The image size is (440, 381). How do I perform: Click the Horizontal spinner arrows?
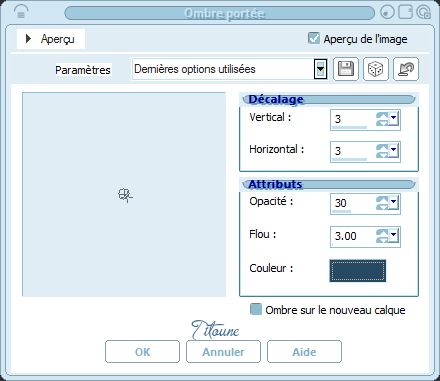coord(382,151)
